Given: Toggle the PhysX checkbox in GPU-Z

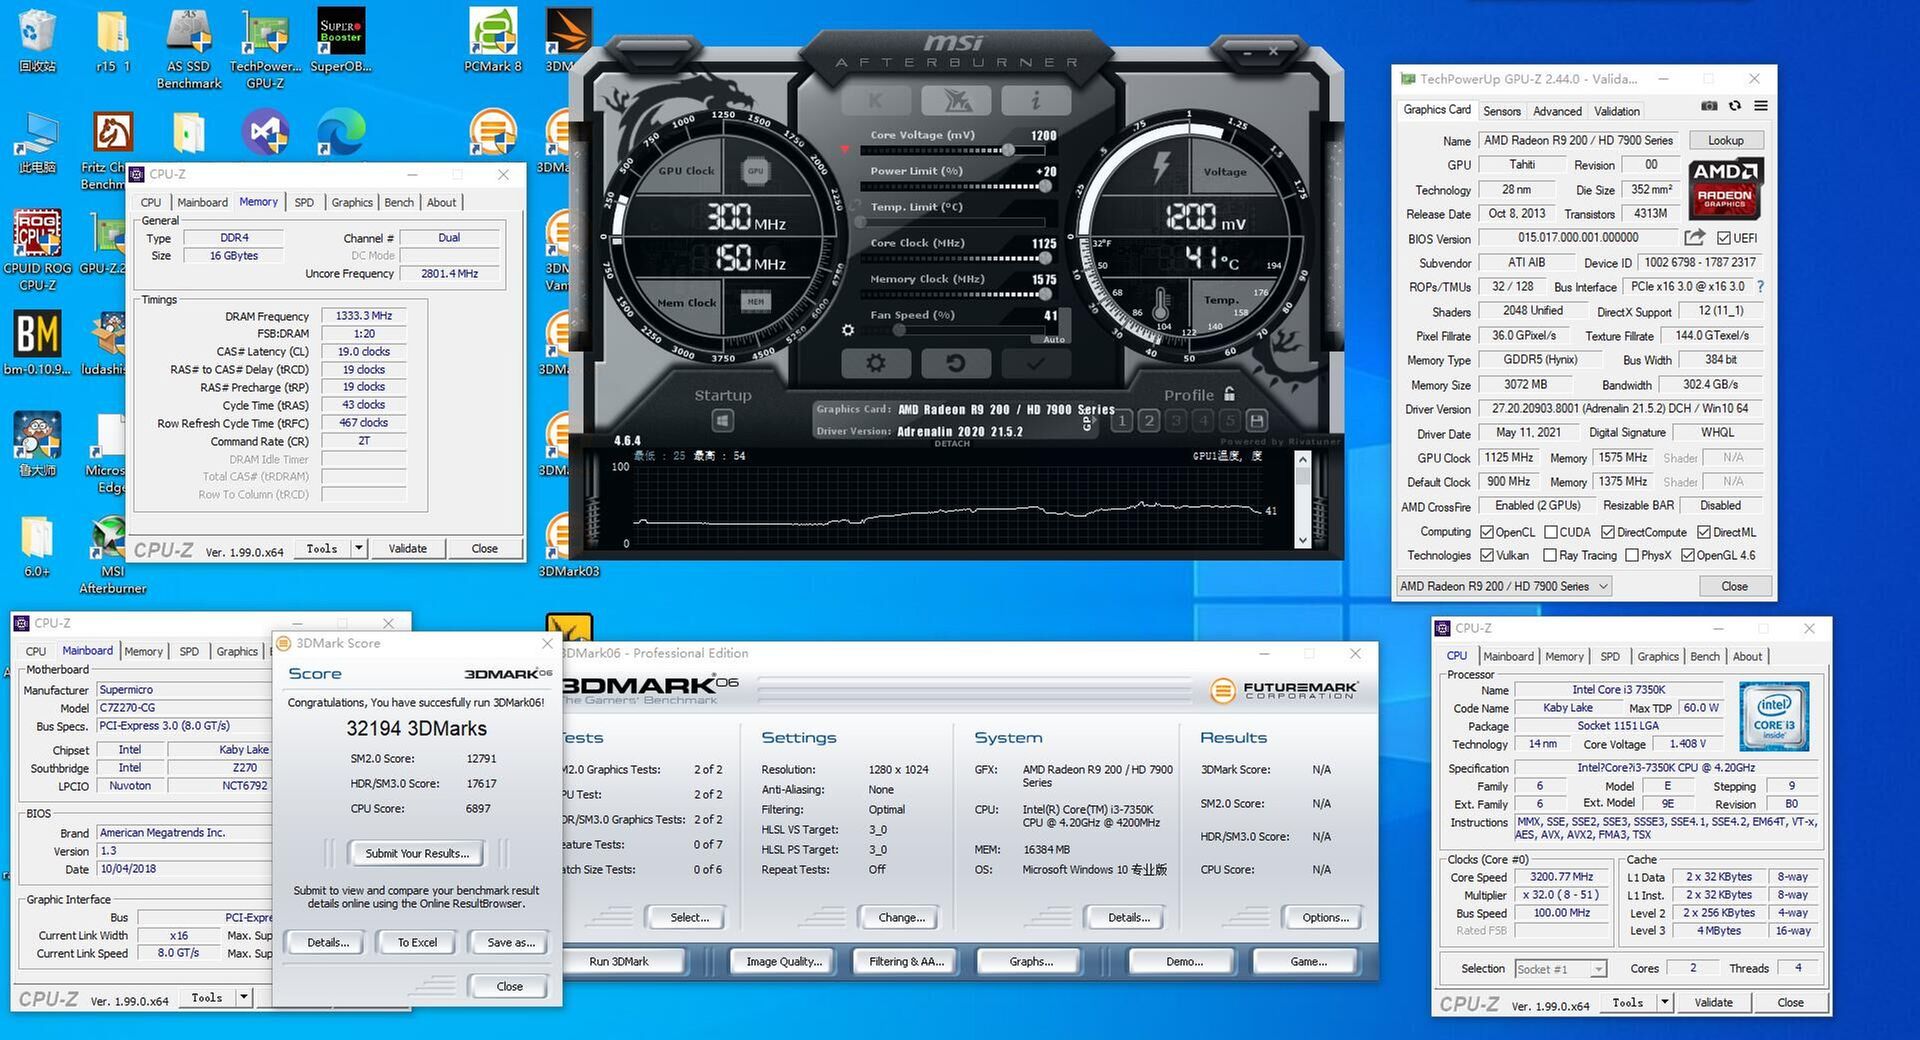Looking at the screenshot, I should pos(1632,555).
